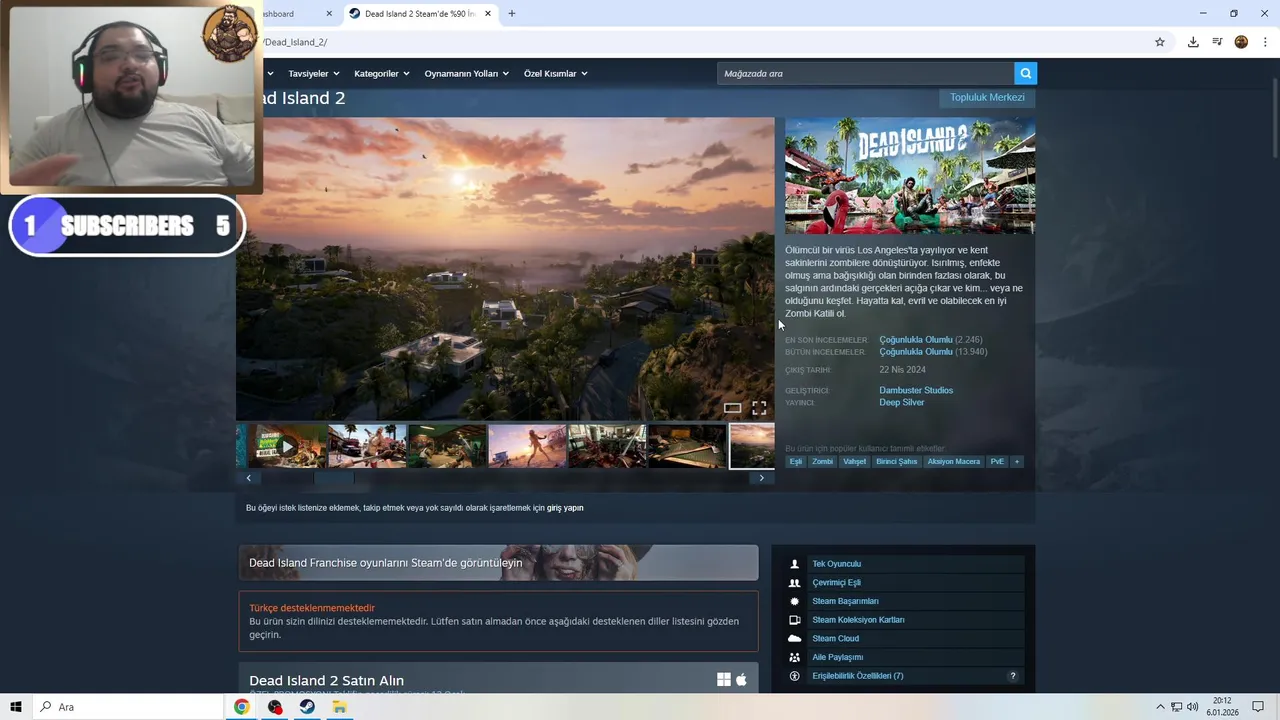
Task: Open the Steam Başarımları link
Action: [845, 601]
